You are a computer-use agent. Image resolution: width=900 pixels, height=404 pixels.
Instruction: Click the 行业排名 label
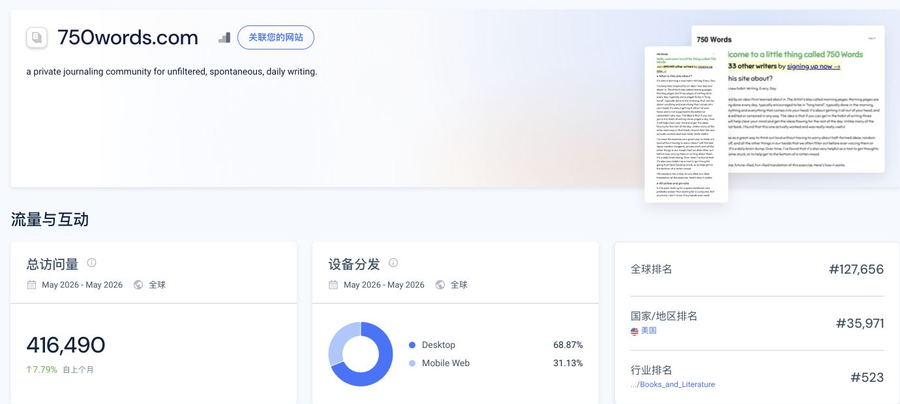(x=651, y=370)
